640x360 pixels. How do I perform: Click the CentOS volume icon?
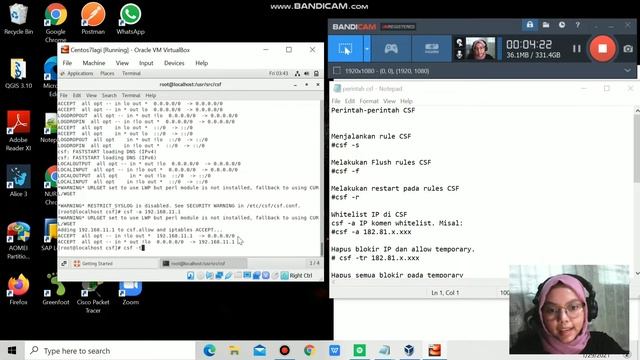coord(307,73)
